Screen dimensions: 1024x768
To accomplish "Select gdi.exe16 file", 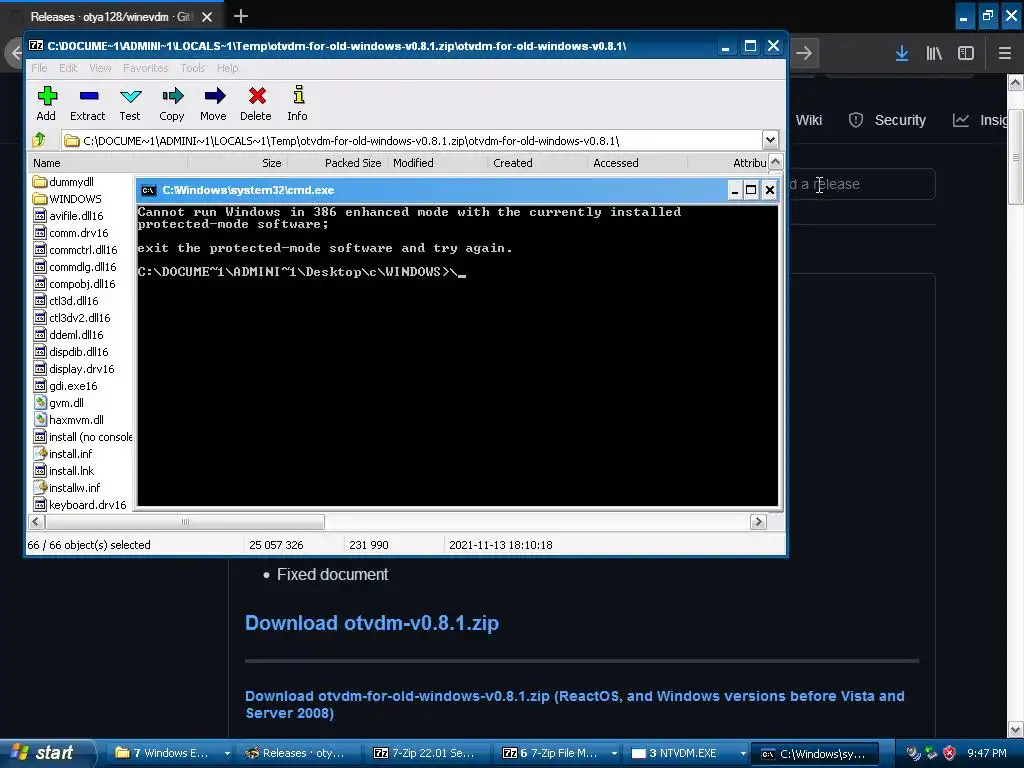I will (x=65, y=385).
